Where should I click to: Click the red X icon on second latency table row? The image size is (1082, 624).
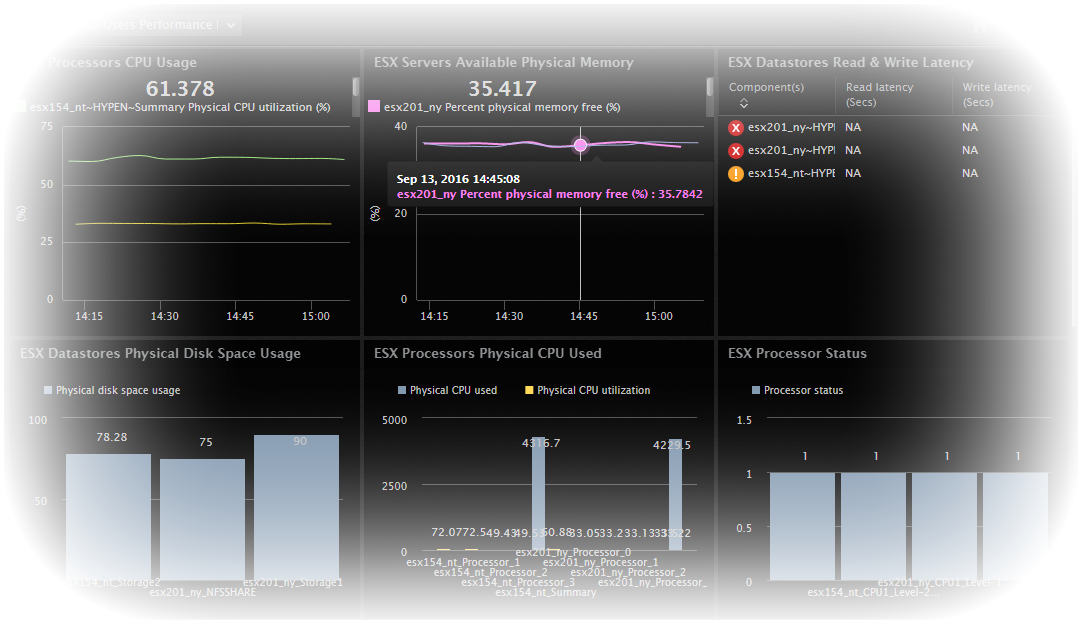coord(736,150)
